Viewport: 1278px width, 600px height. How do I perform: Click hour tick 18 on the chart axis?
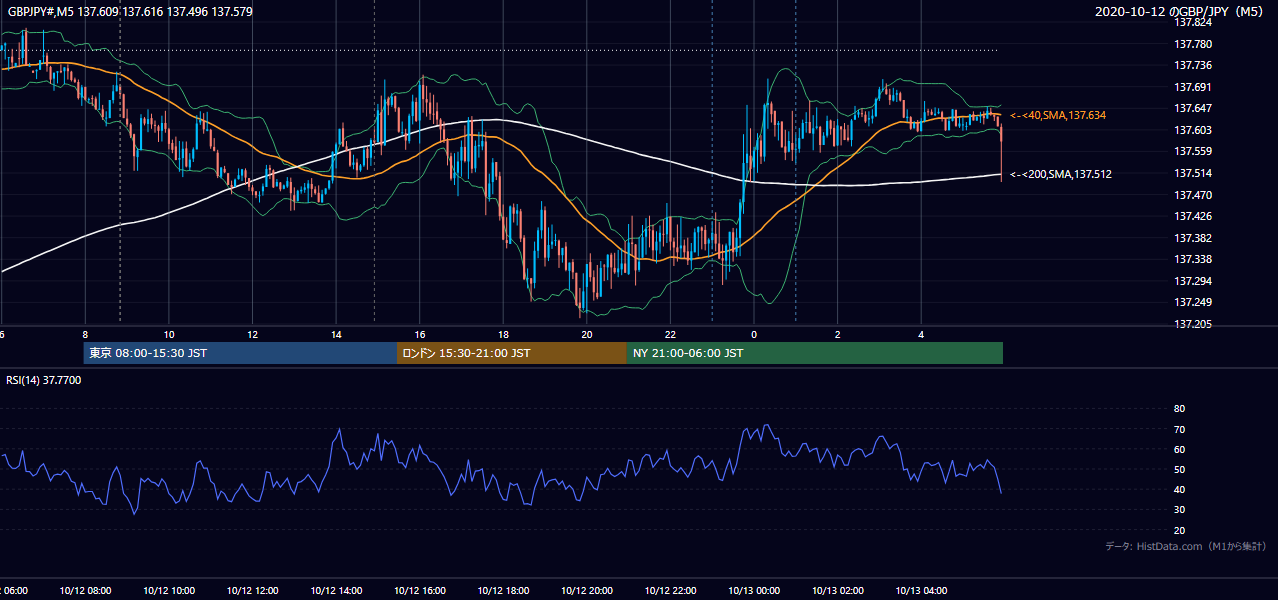click(x=503, y=335)
